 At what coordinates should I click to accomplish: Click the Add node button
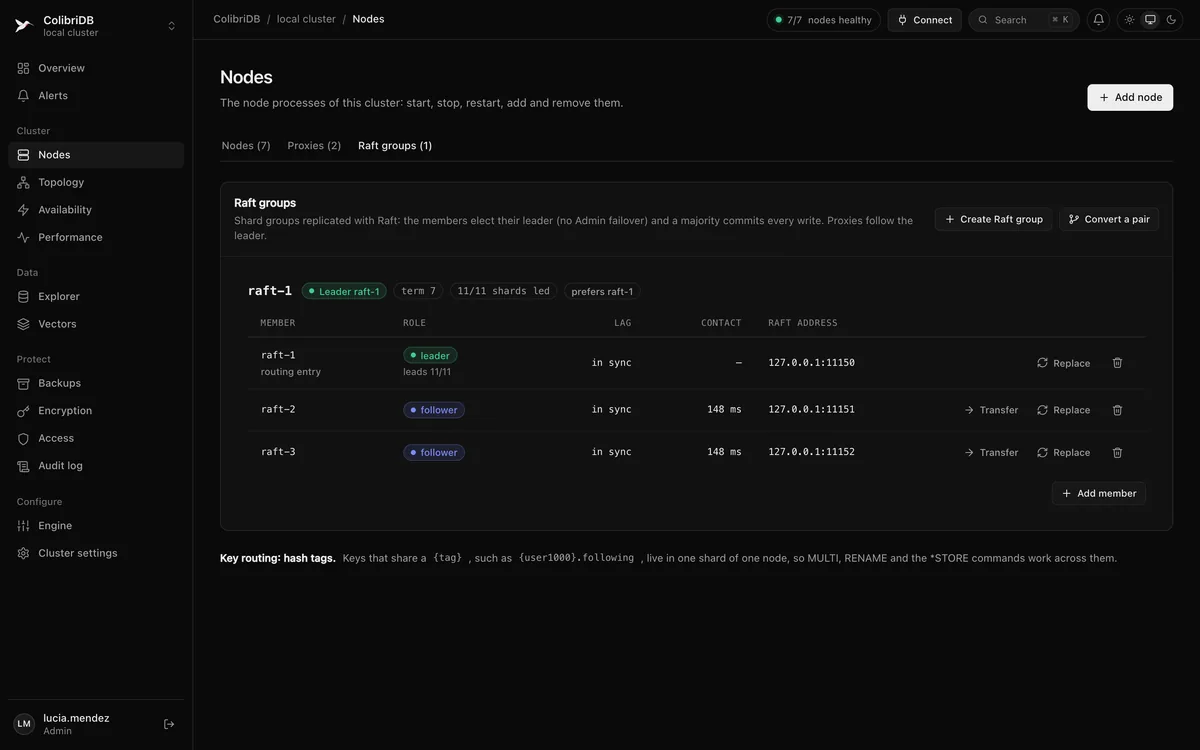(x=1130, y=97)
